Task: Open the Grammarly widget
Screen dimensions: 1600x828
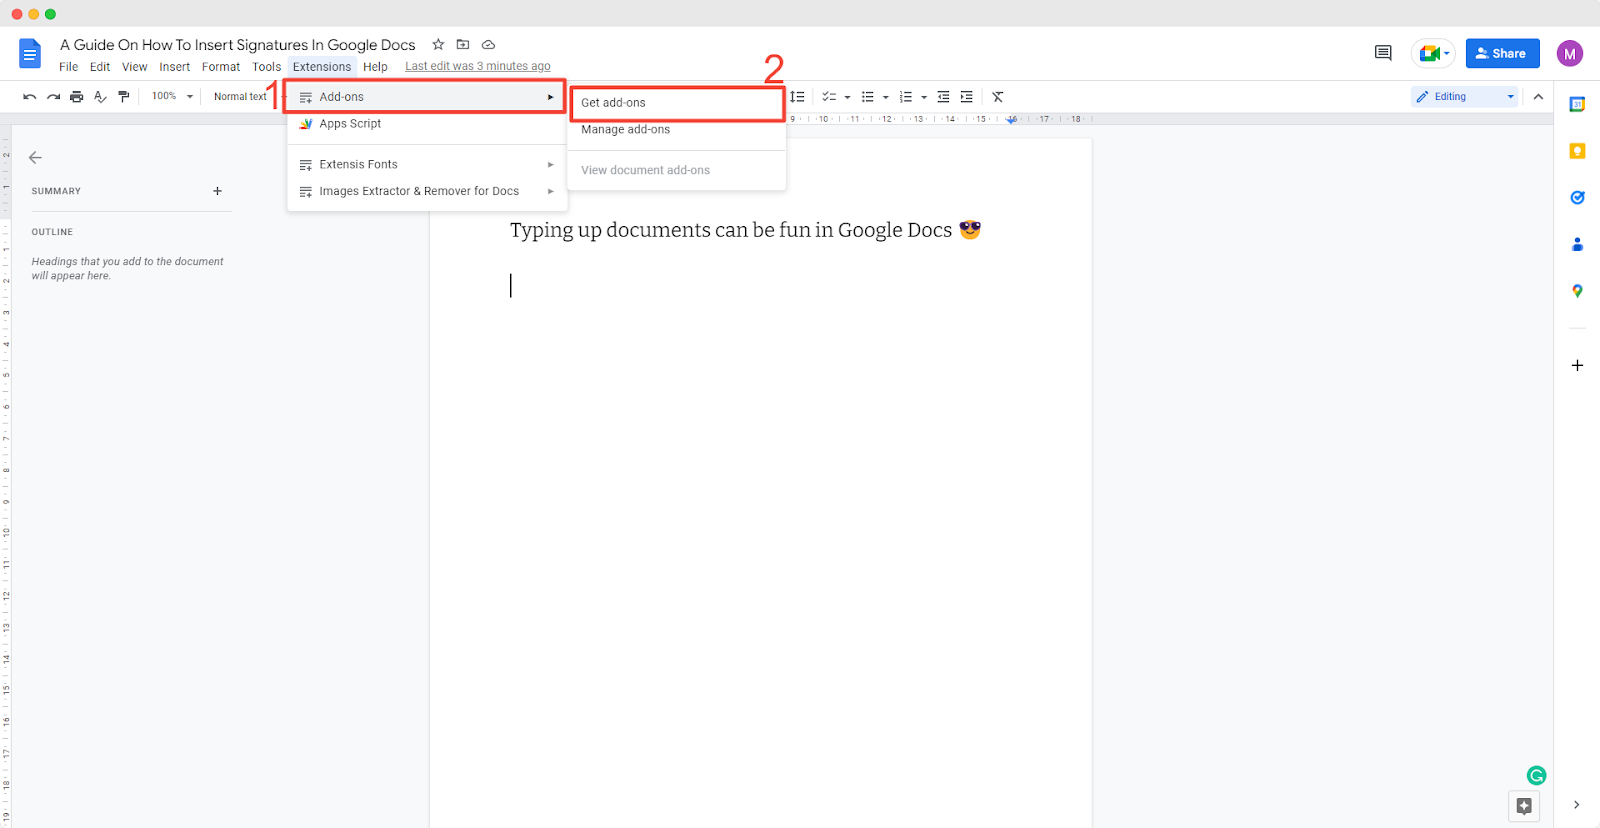Action: tap(1536, 775)
